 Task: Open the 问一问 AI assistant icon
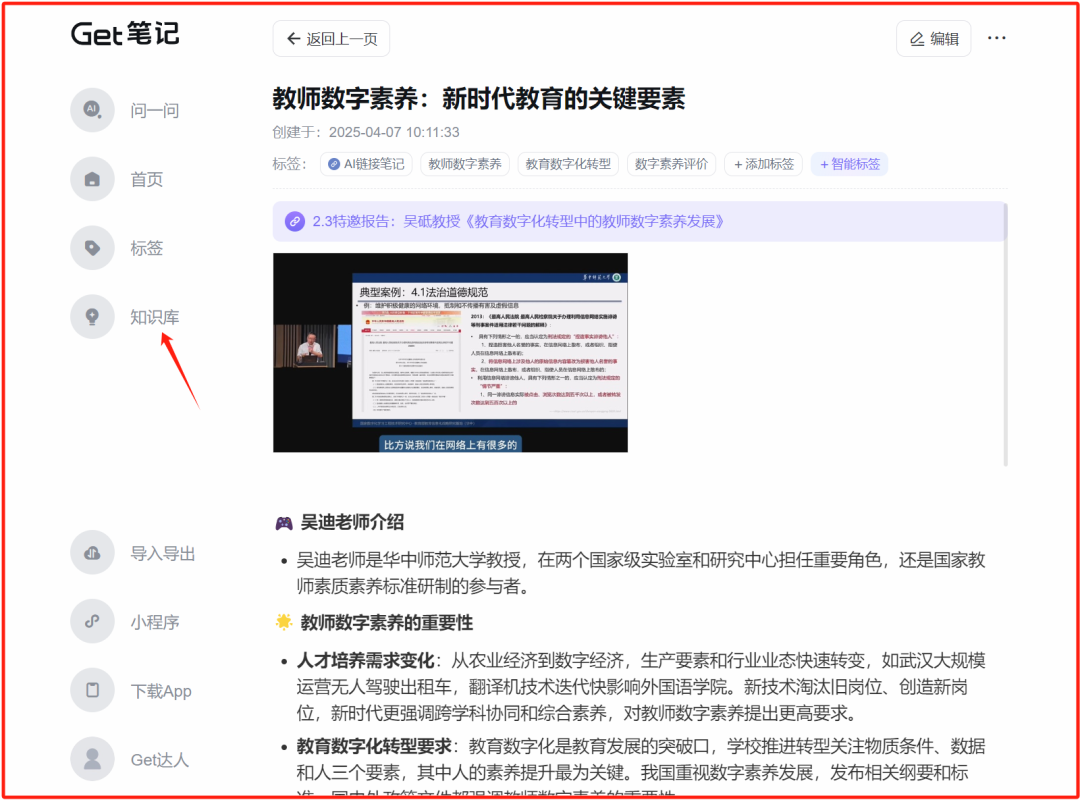(x=91, y=110)
